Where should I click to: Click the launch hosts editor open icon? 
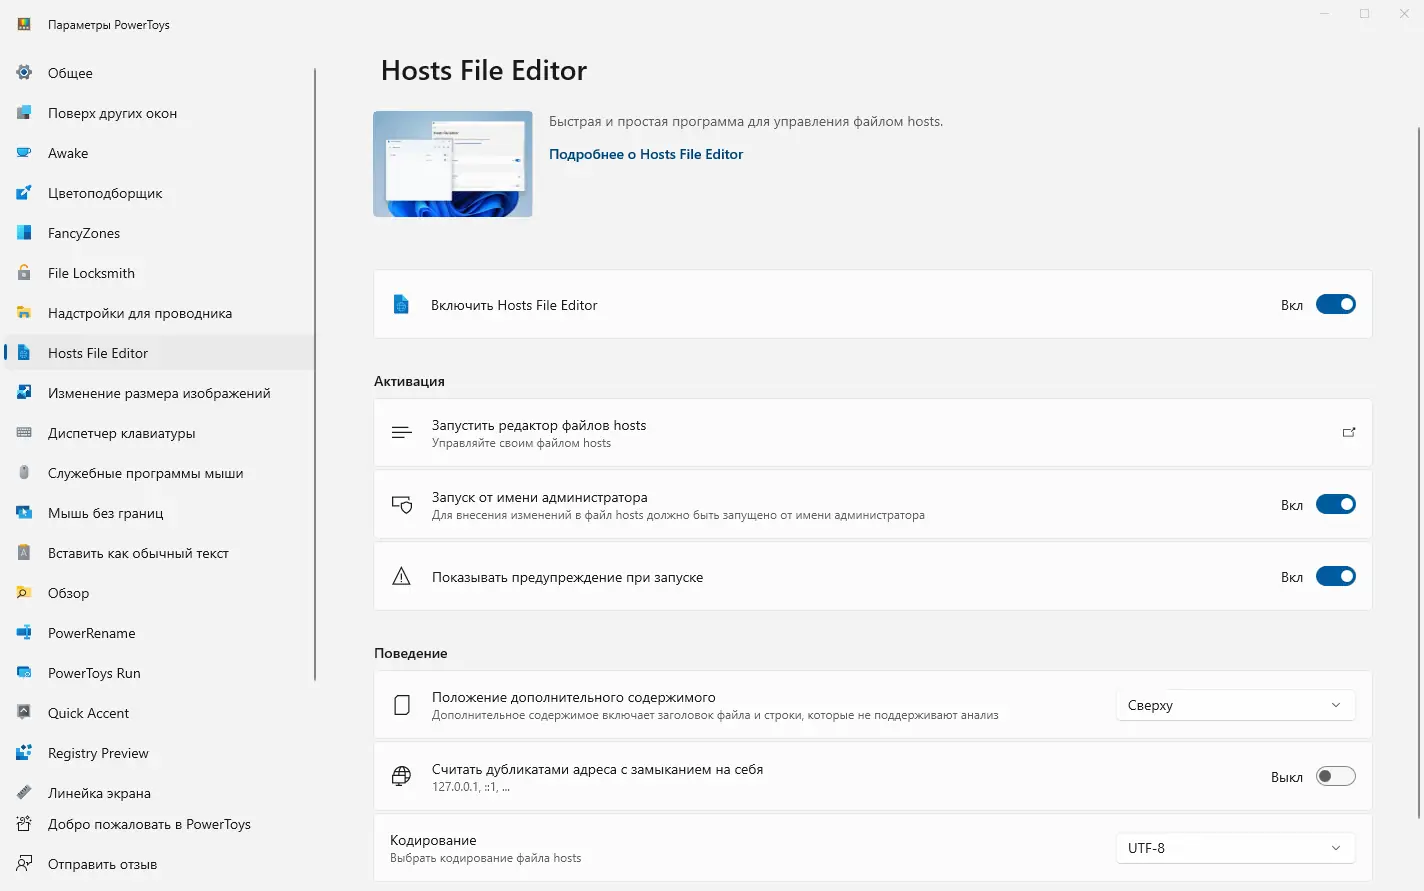[1349, 433]
